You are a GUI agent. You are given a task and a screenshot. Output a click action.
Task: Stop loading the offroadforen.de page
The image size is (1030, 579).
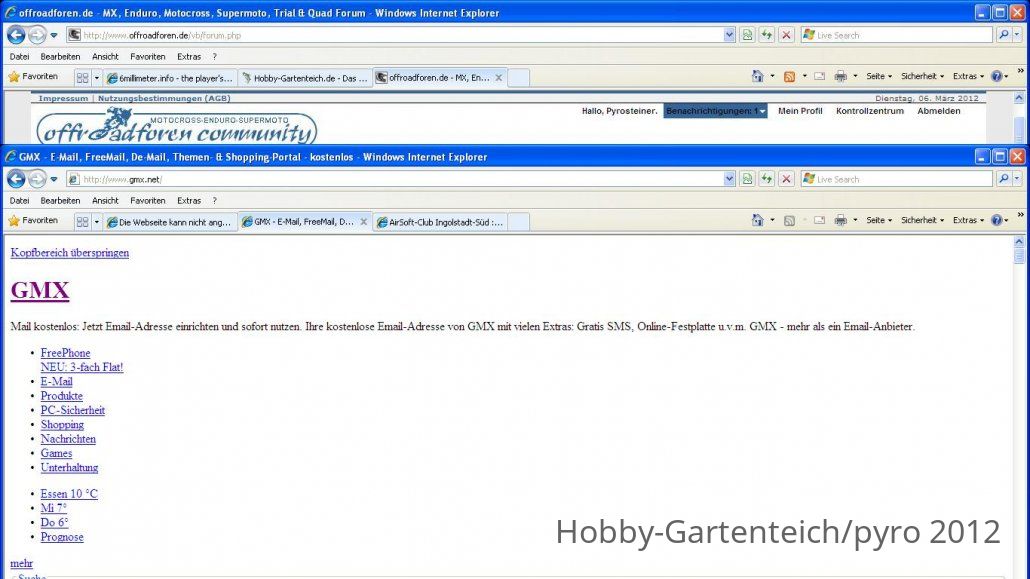point(786,35)
